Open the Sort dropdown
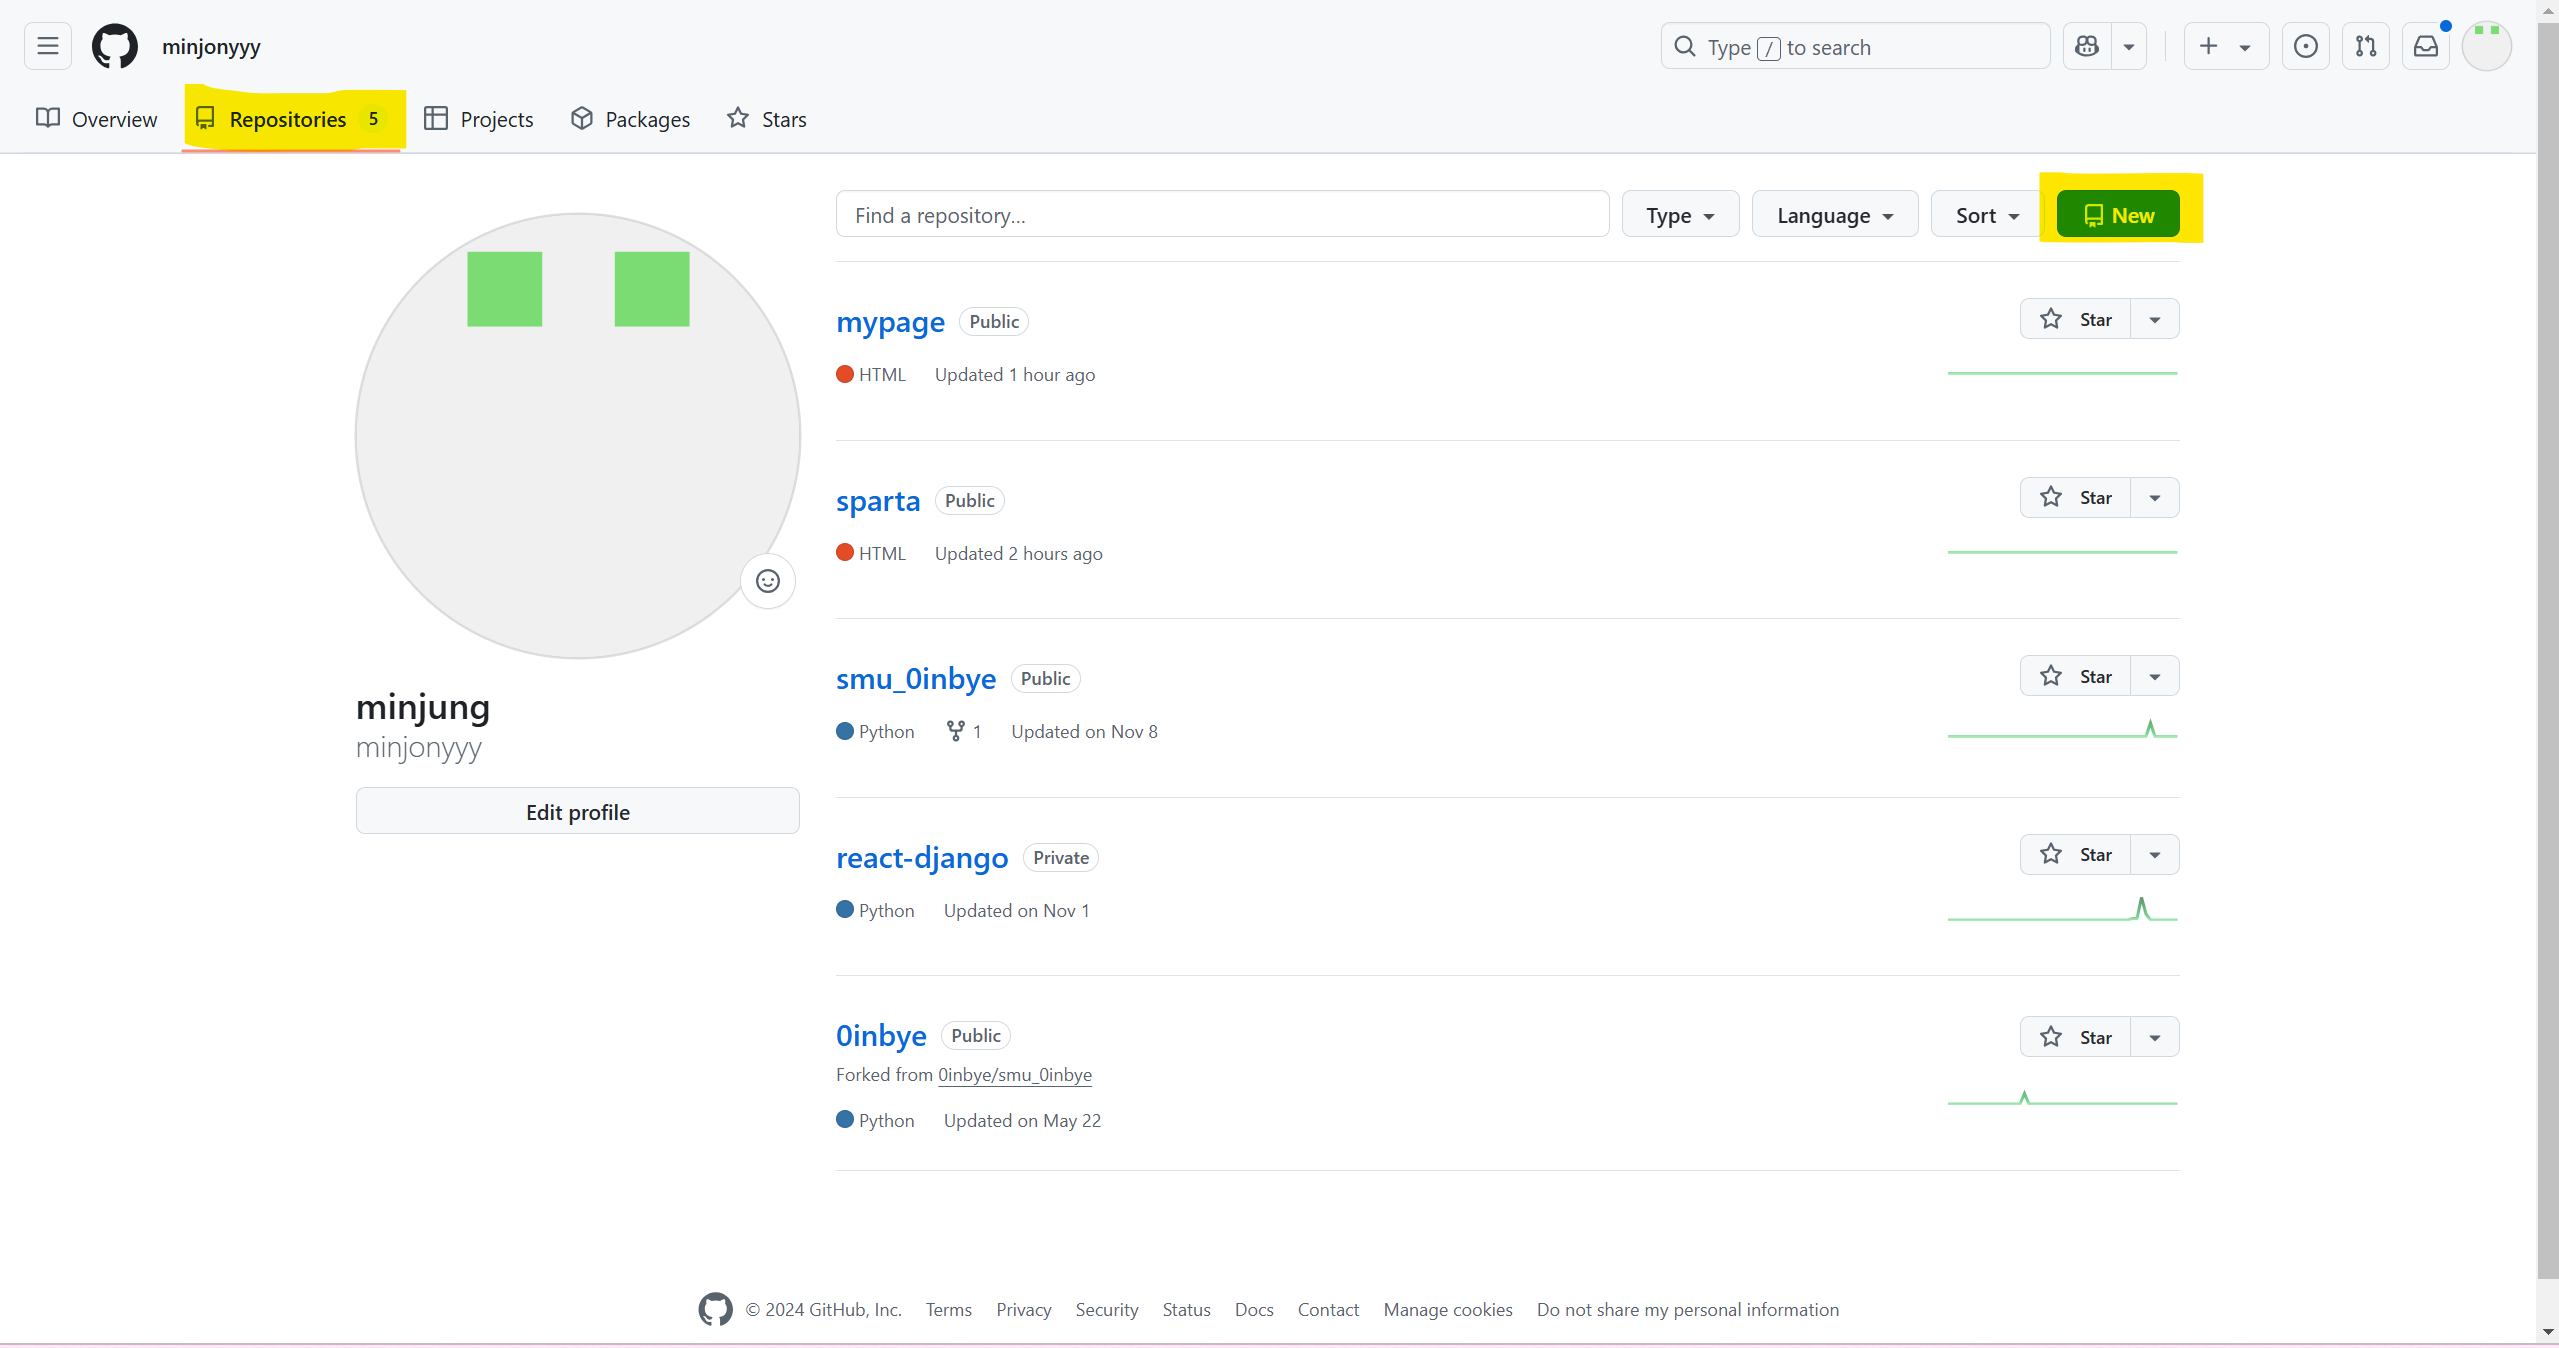This screenshot has width=2559, height=1348. 1986,215
